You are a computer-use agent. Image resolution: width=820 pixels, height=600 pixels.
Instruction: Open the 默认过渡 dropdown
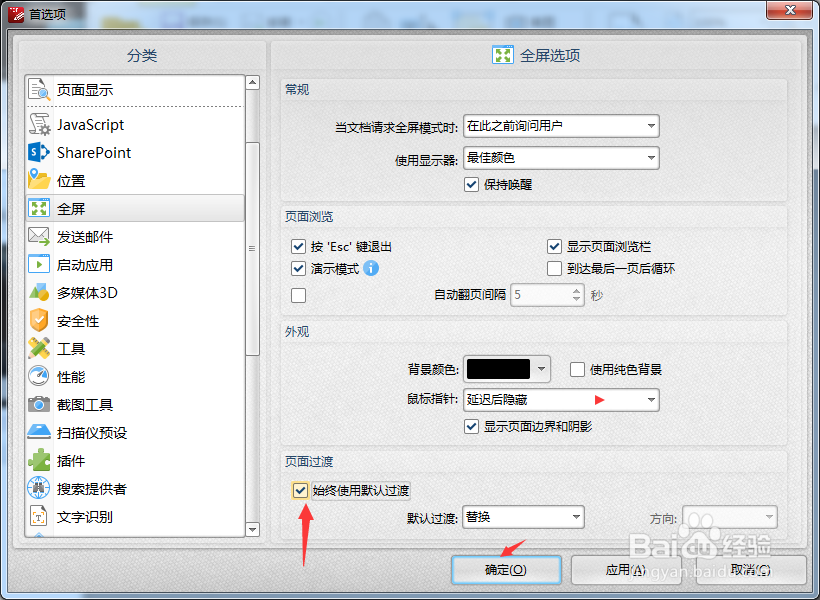523,517
